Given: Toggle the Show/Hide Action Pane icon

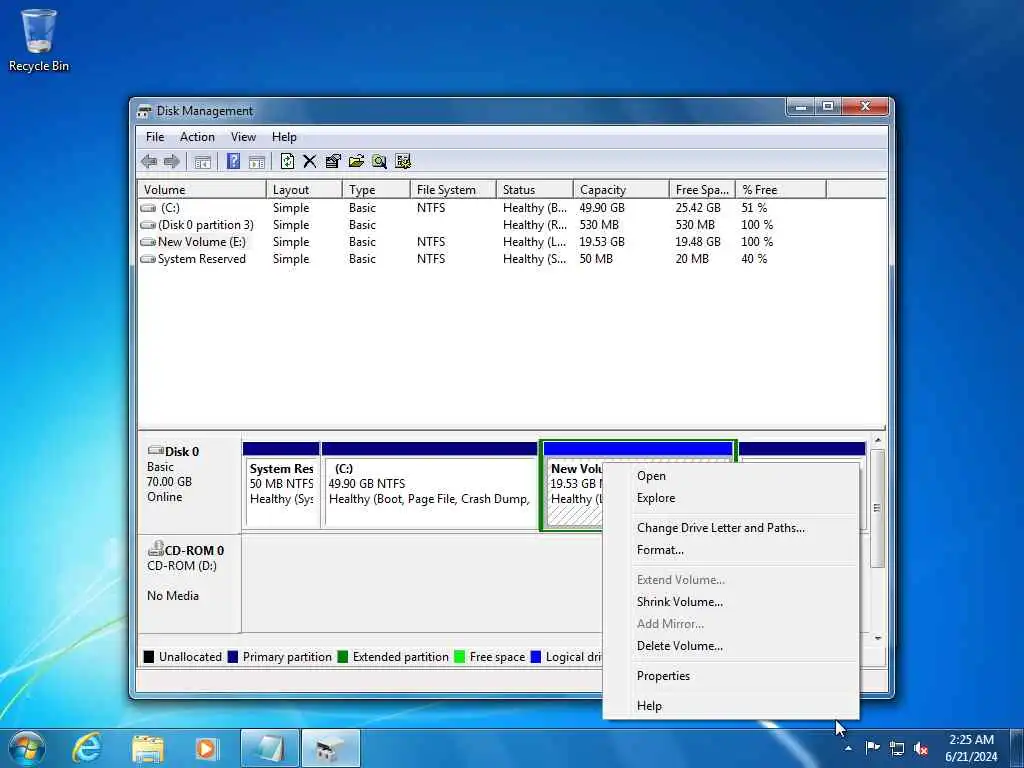Looking at the screenshot, I should click(257, 161).
